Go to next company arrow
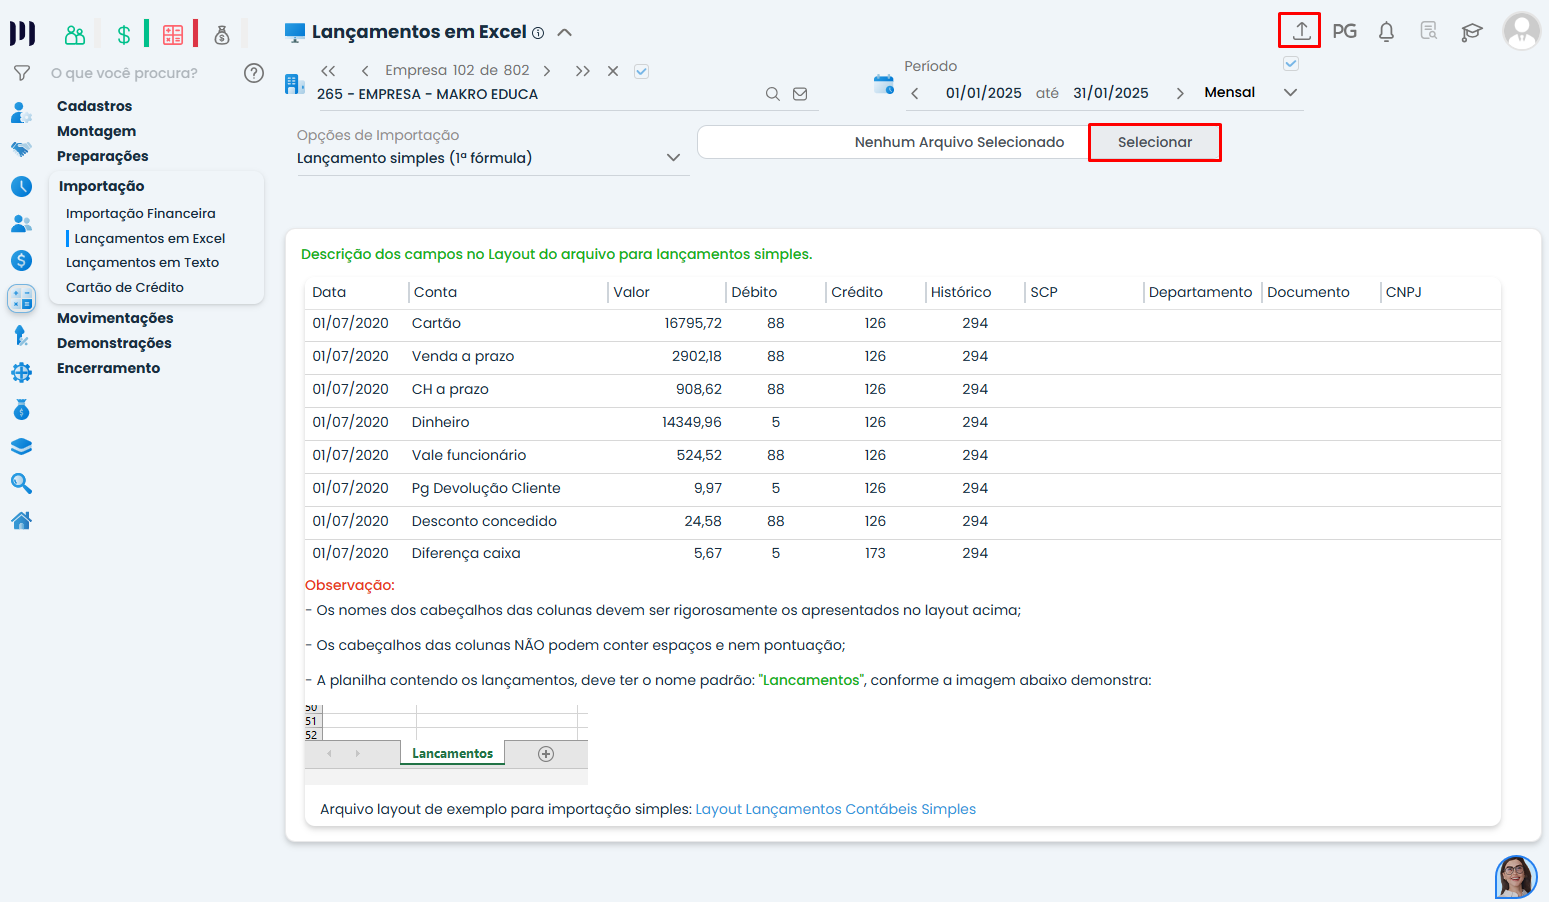The height and width of the screenshot is (902, 1549). tap(547, 71)
